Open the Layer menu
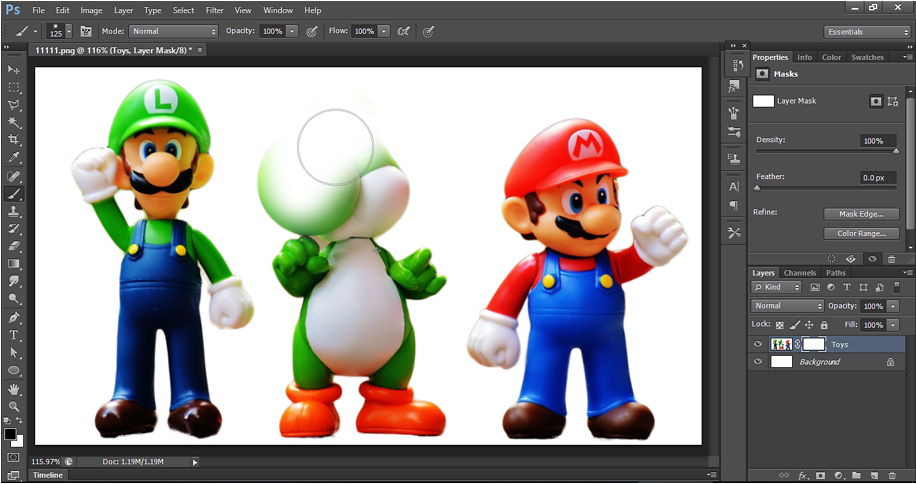The image size is (916, 484). coord(123,11)
